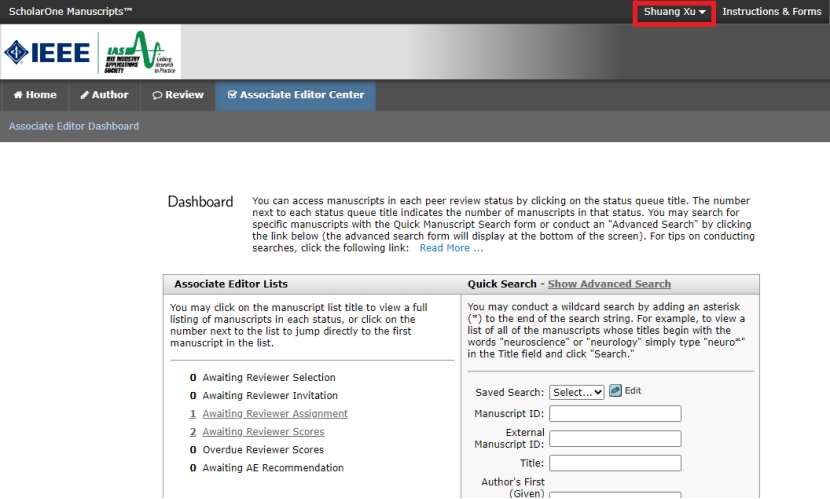This screenshot has width=830, height=499.
Task: Click the IAS Industry Applications Society logo
Action: [143, 52]
